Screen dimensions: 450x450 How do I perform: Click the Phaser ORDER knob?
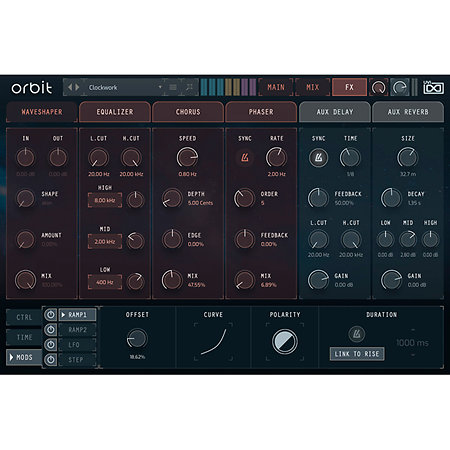[244, 198]
